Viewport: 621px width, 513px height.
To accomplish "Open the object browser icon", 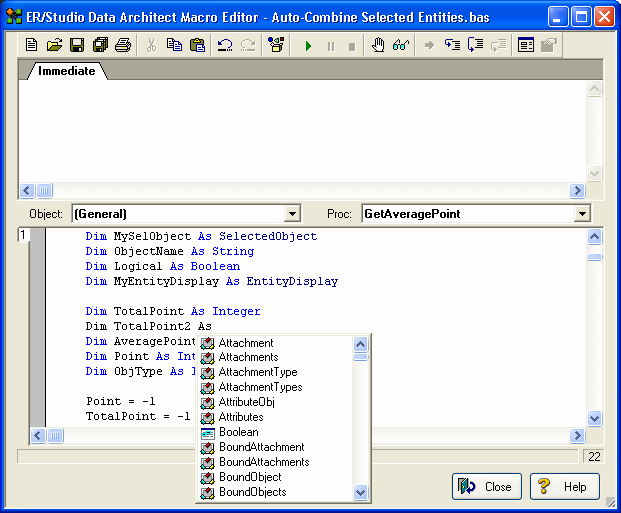I will click(276, 45).
